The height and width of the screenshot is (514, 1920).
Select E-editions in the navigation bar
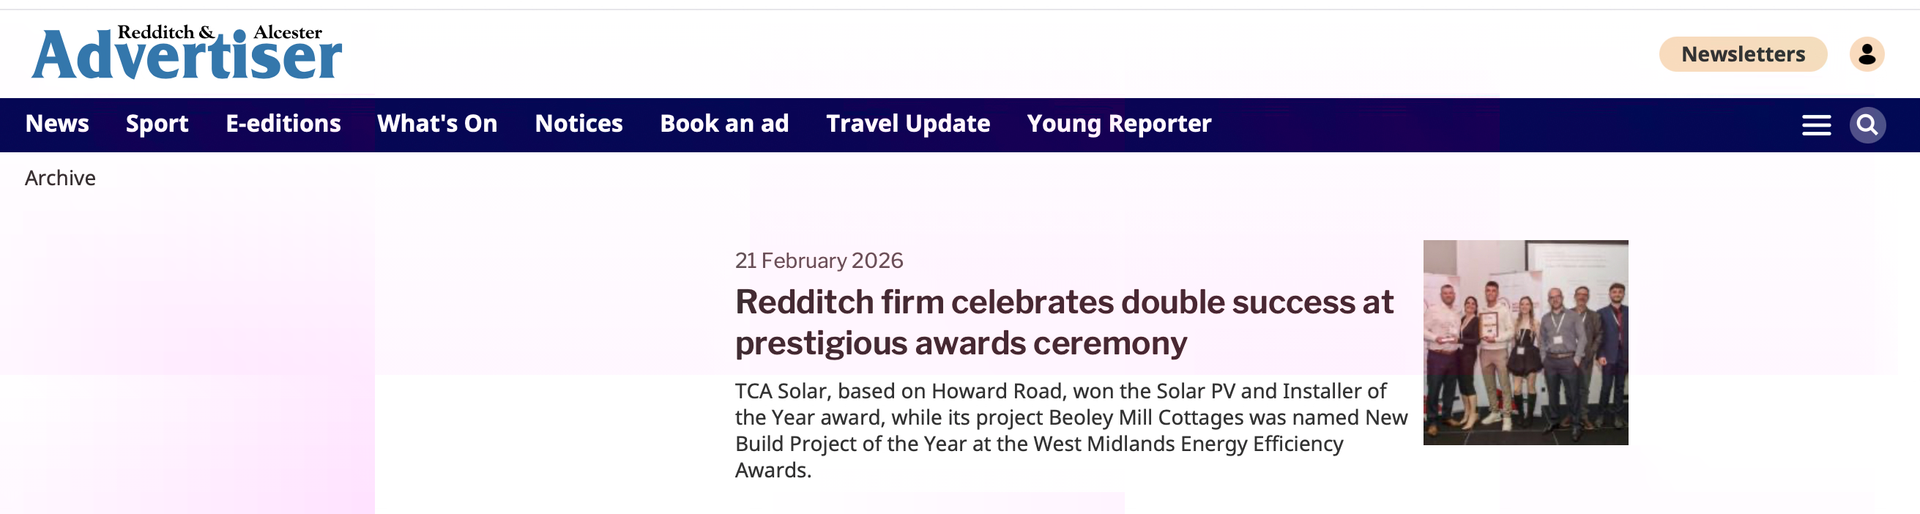pos(283,124)
